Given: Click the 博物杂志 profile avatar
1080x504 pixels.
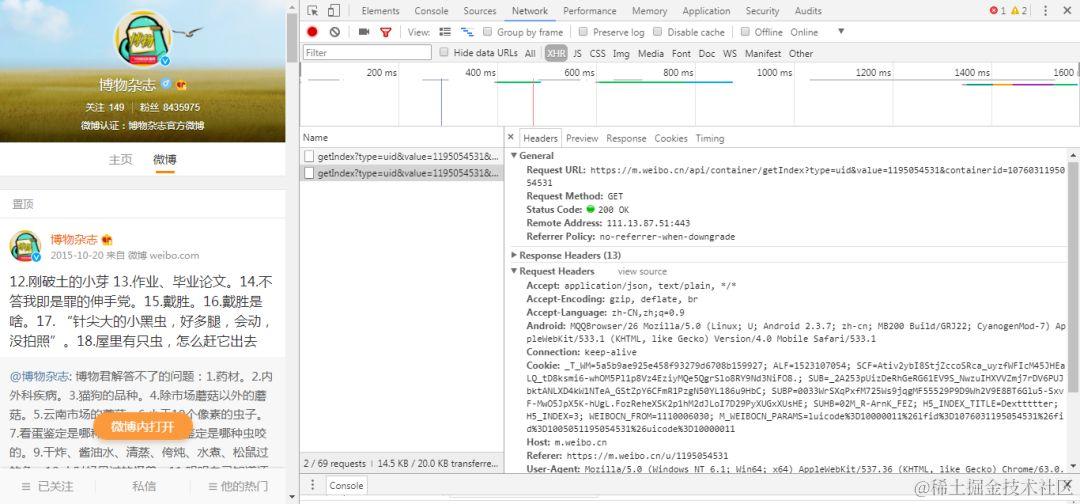Looking at the screenshot, I should 143,39.
